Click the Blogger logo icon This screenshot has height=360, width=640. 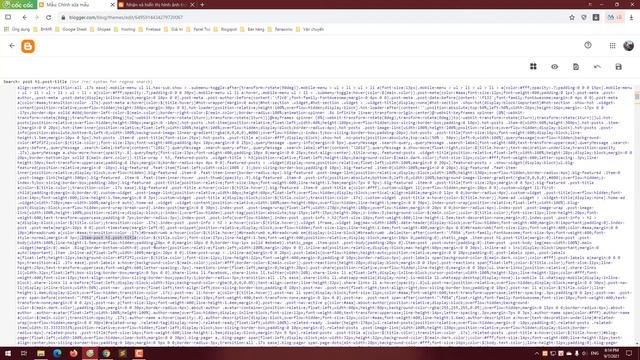28,46
